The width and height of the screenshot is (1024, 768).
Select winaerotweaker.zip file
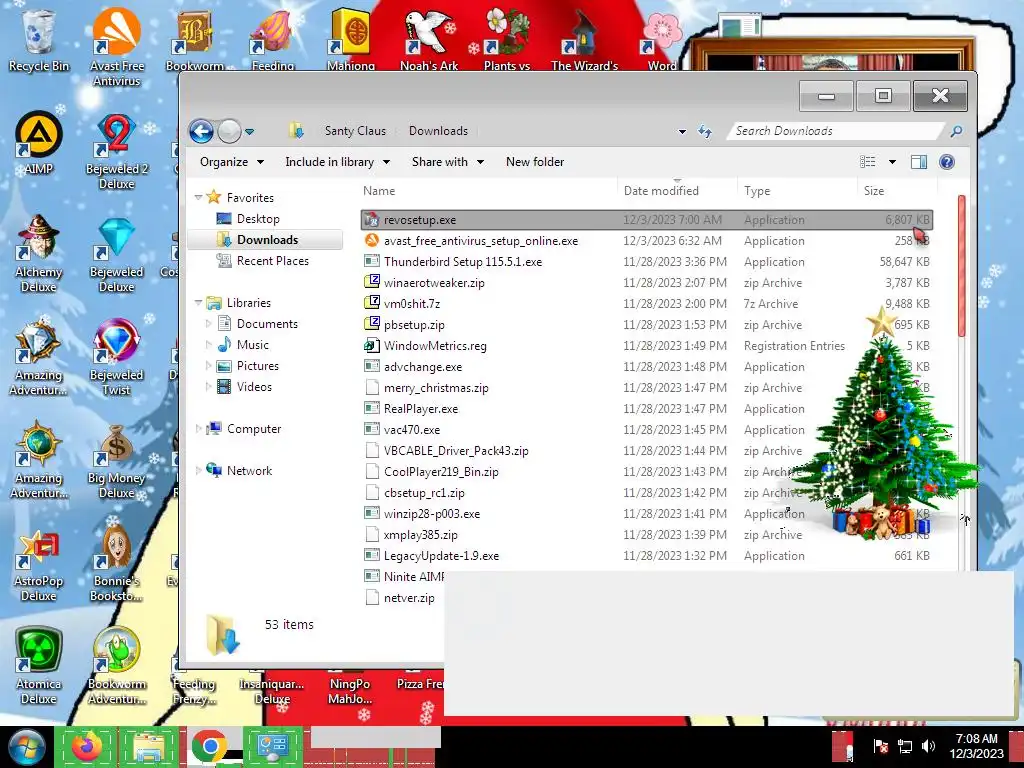647,282
